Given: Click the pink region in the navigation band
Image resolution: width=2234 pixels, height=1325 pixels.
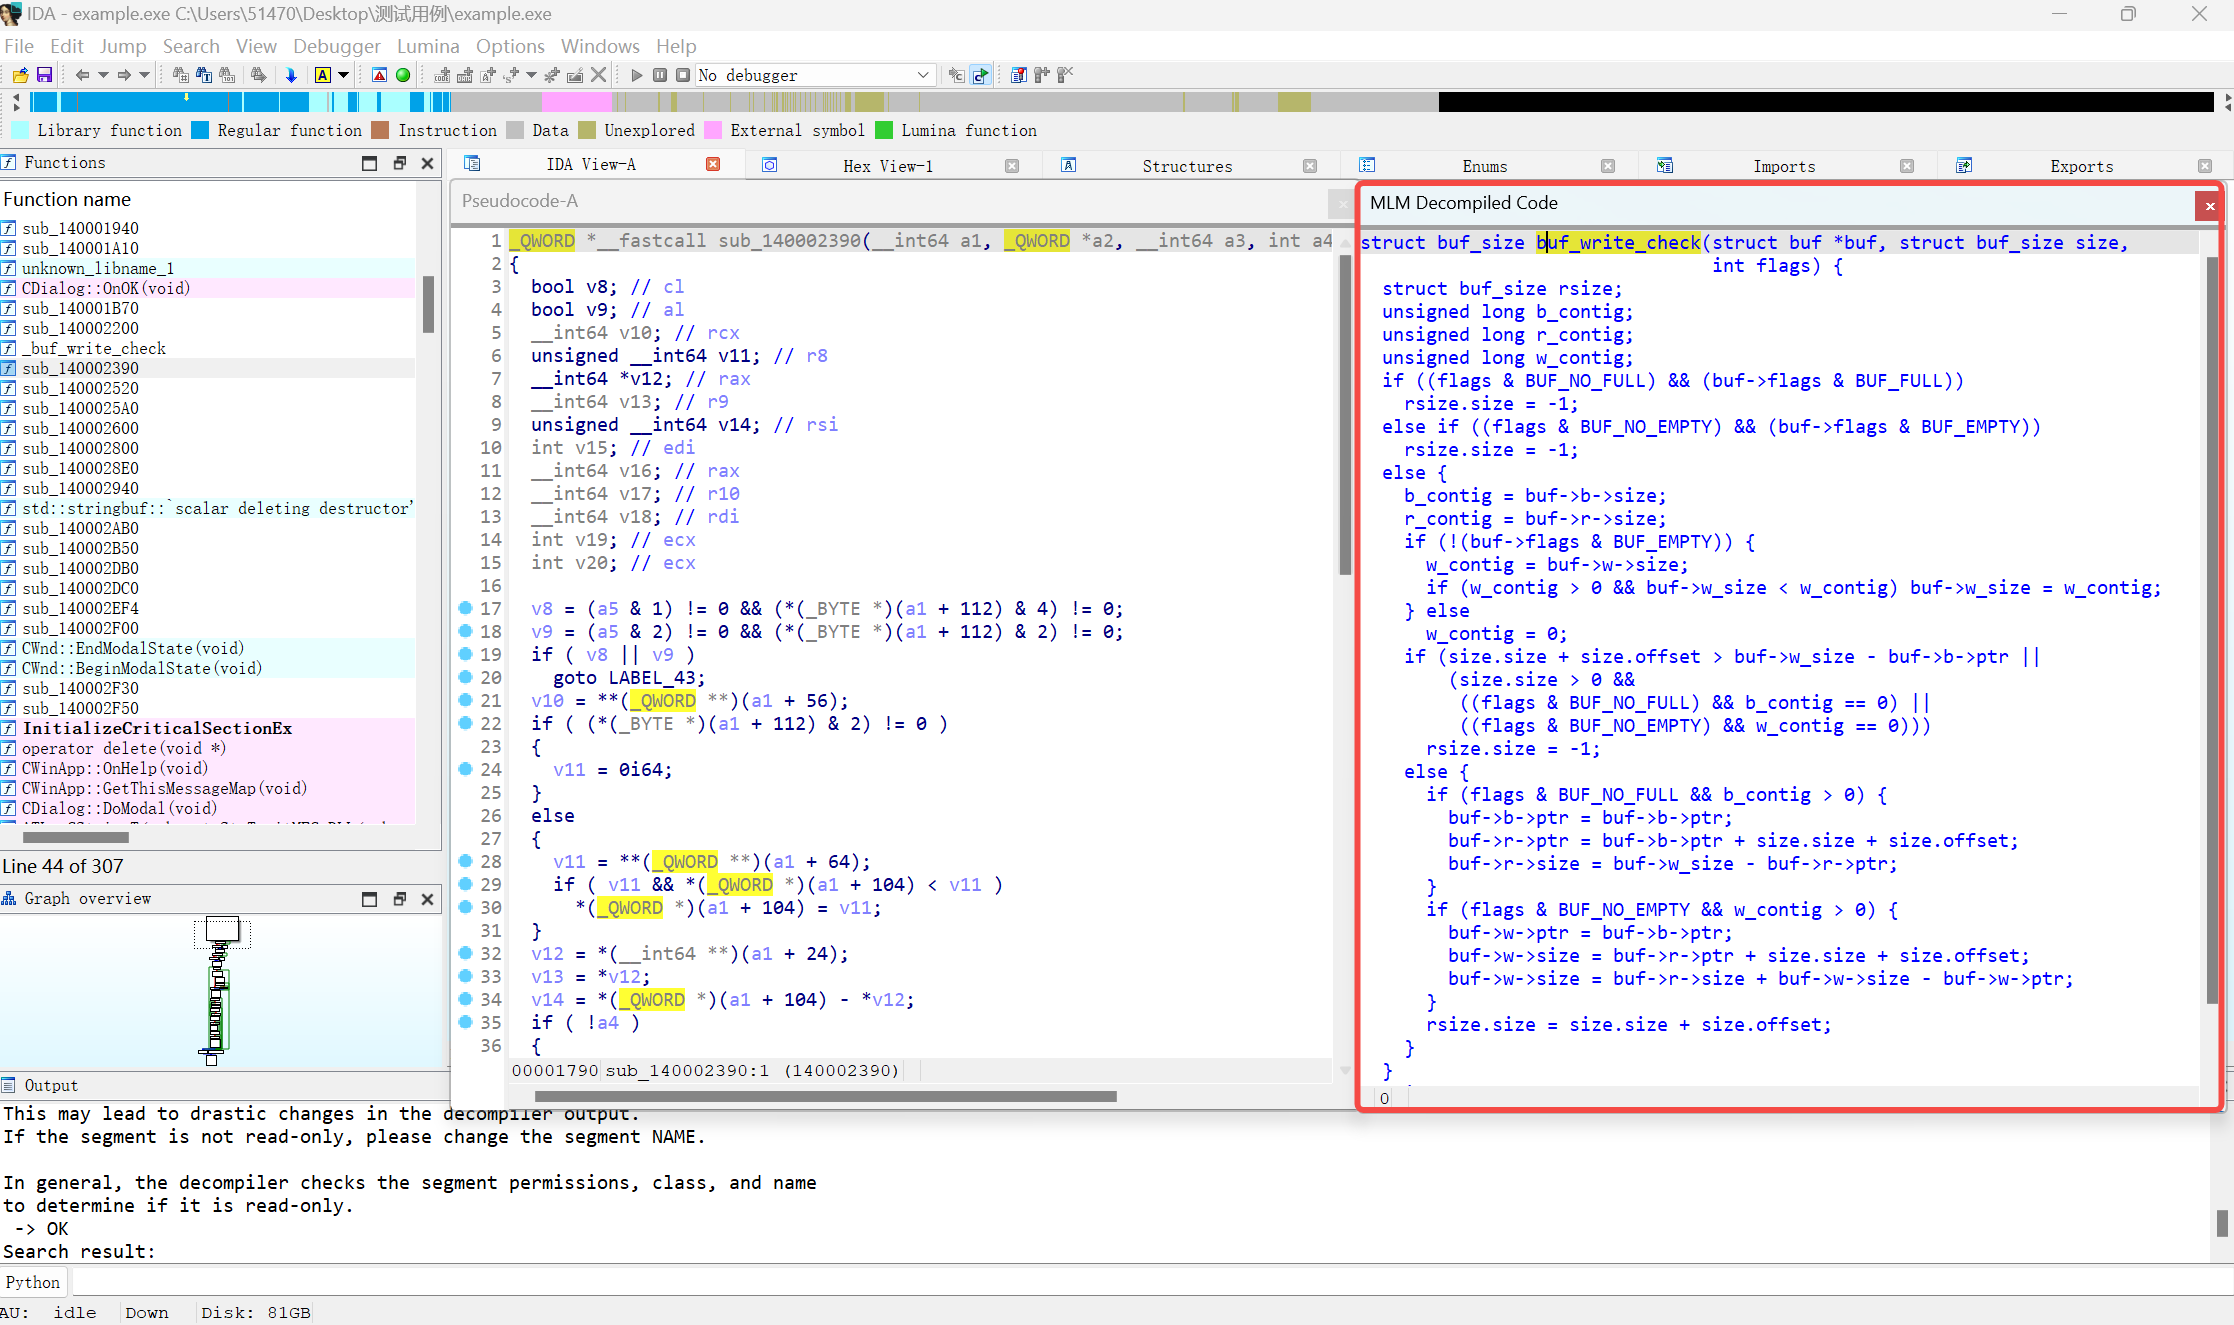Looking at the screenshot, I should coord(576,101).
